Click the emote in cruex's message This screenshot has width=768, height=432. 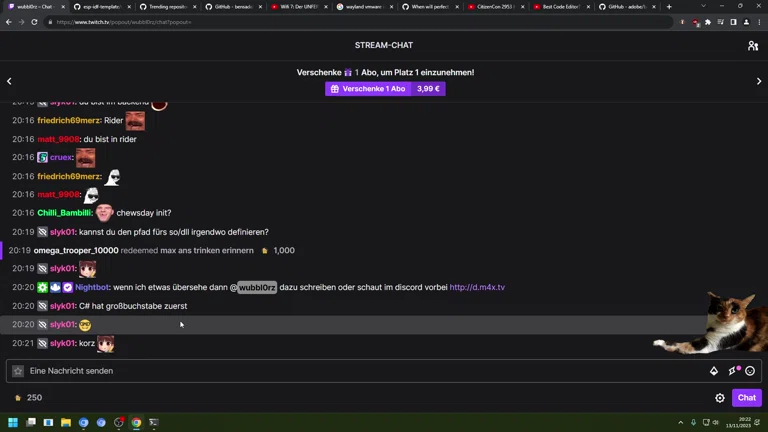point(85,158)
